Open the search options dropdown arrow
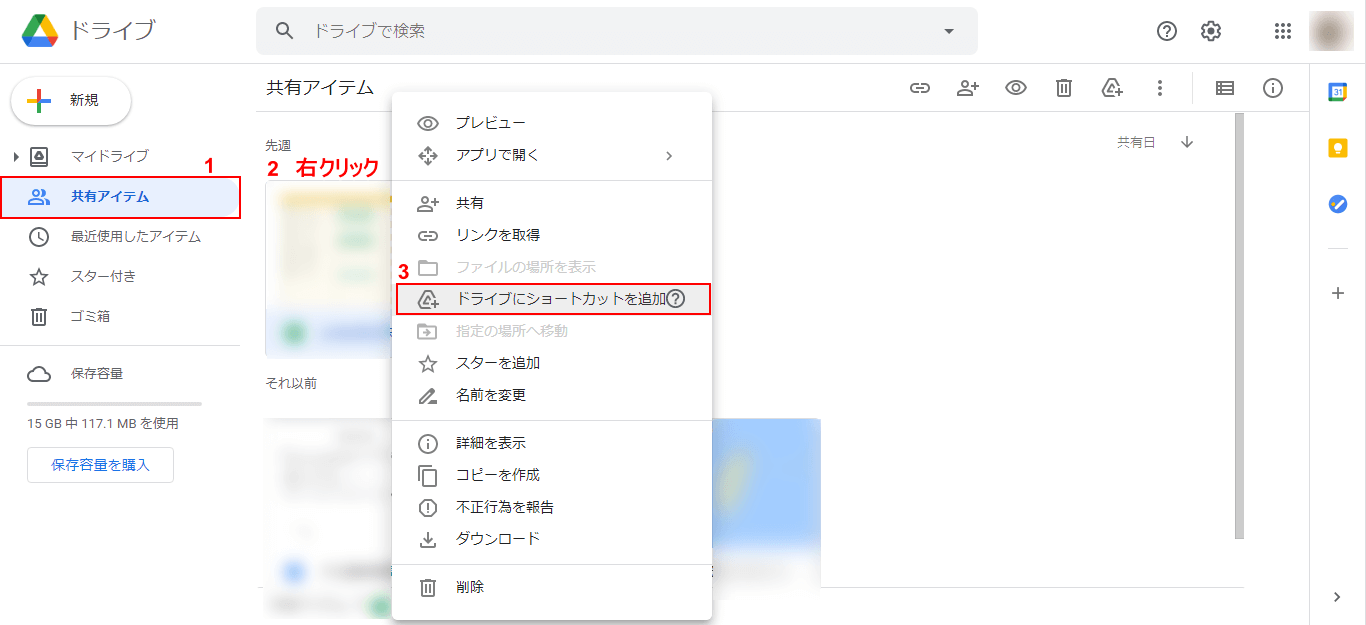This screenshot has height=625, width=1366. pyautogui.click(x=948, y=31)
